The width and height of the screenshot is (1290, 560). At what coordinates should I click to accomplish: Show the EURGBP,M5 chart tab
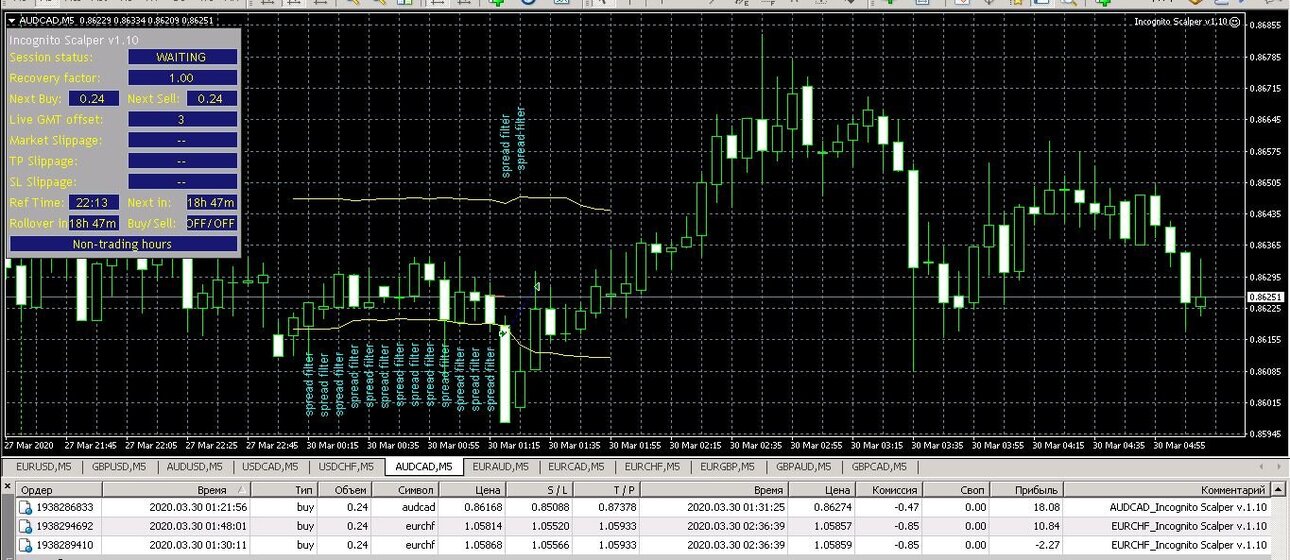[x=729, y=466]
